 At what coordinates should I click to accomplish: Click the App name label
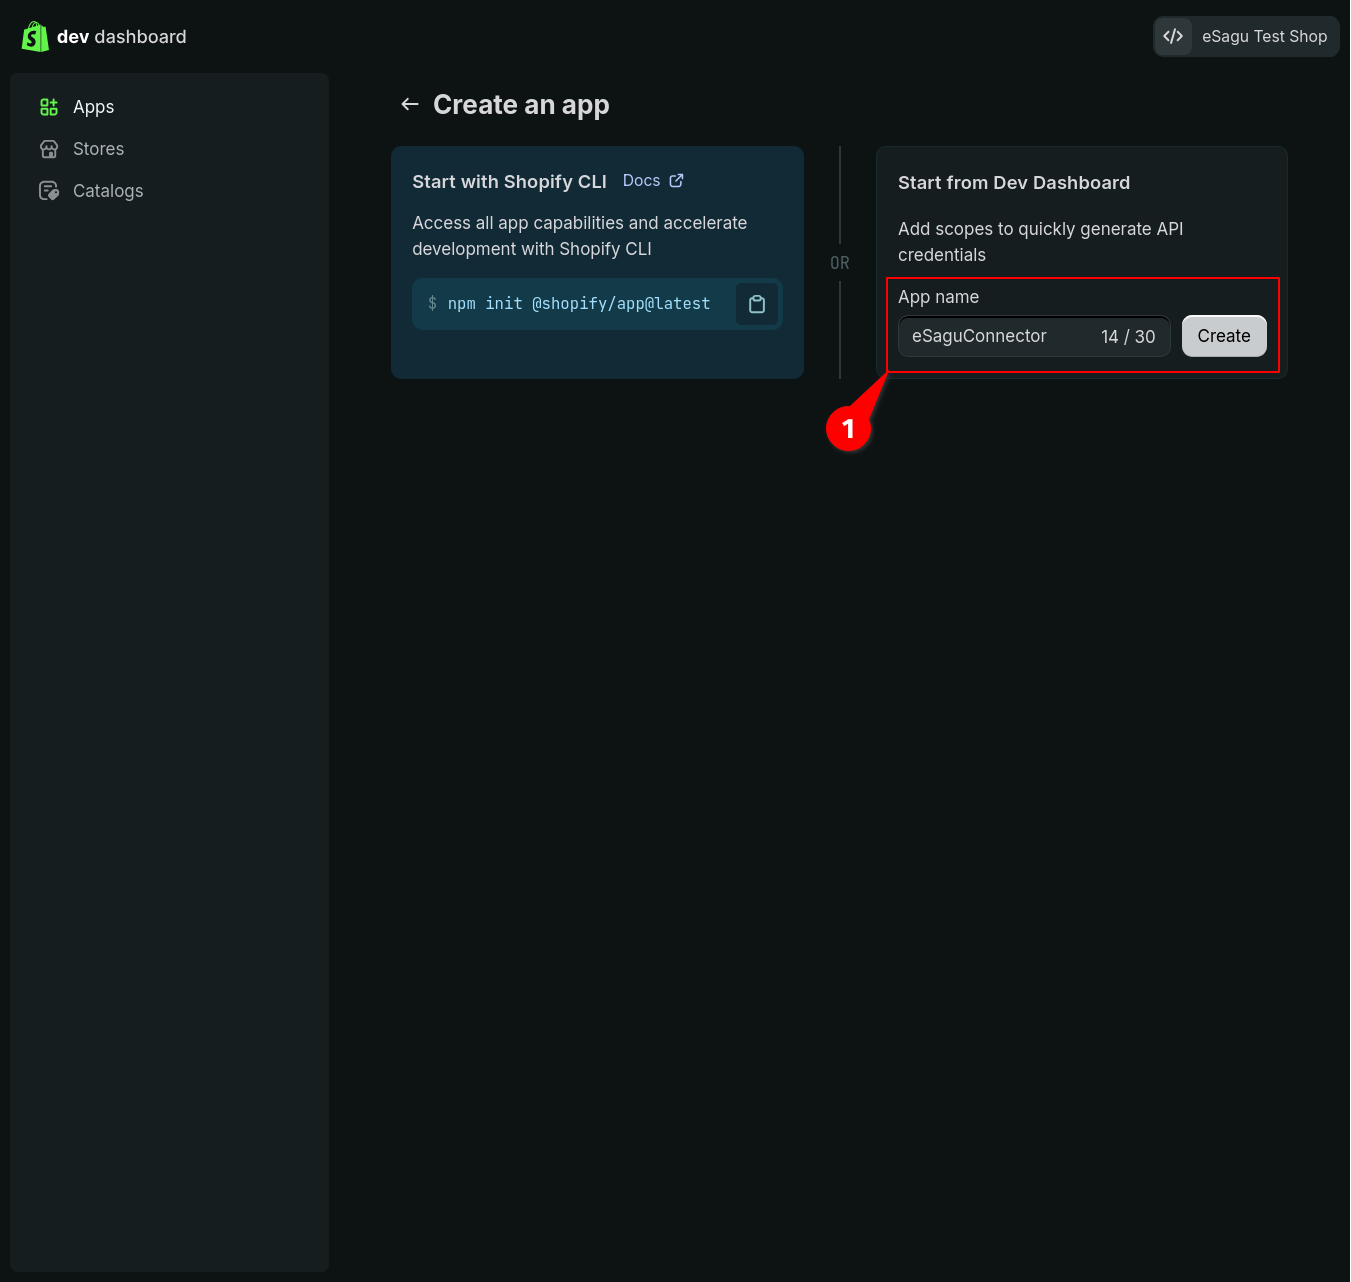click(938, 297)
